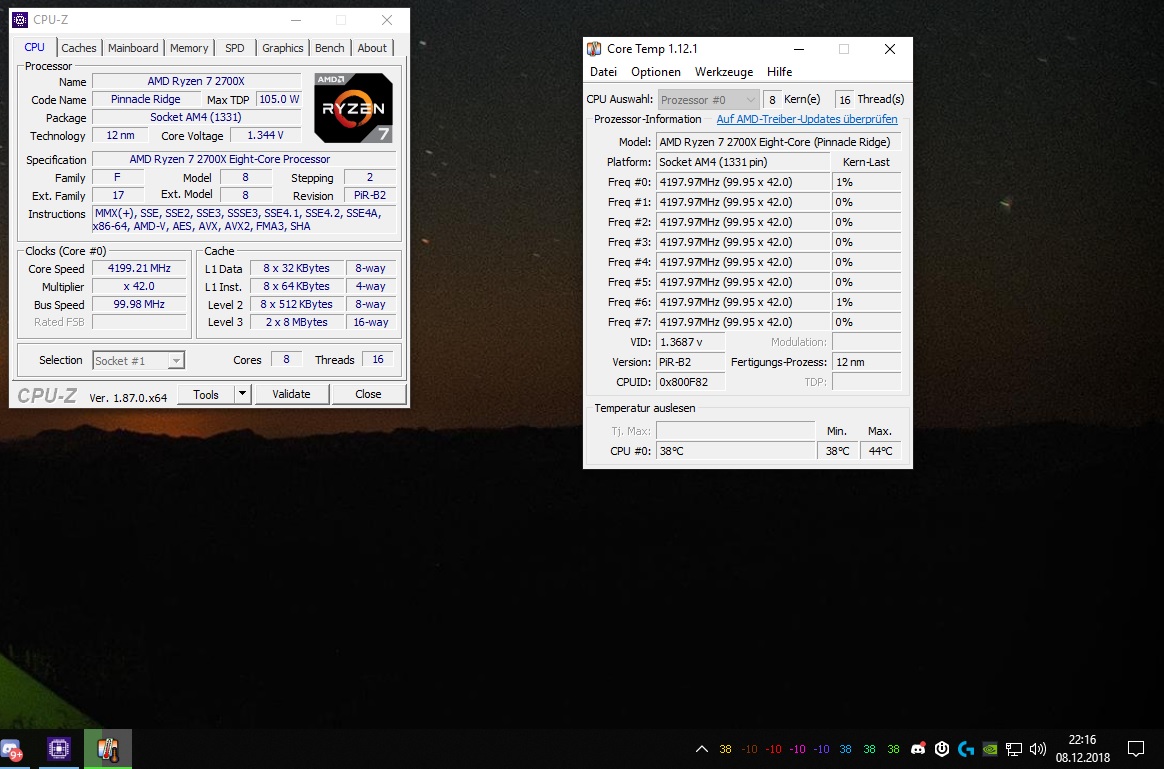
Task: Open the Synergy power-symbol tray icon
Action: [942, 749]
